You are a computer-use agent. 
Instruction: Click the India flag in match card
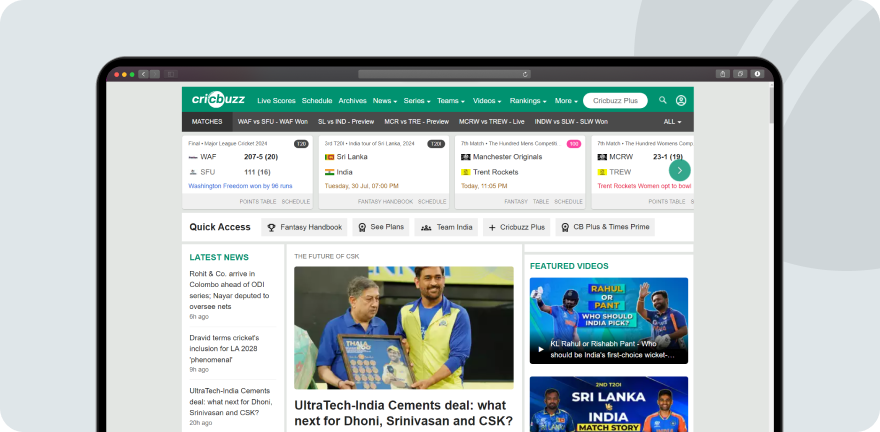[x=329, y=172]
